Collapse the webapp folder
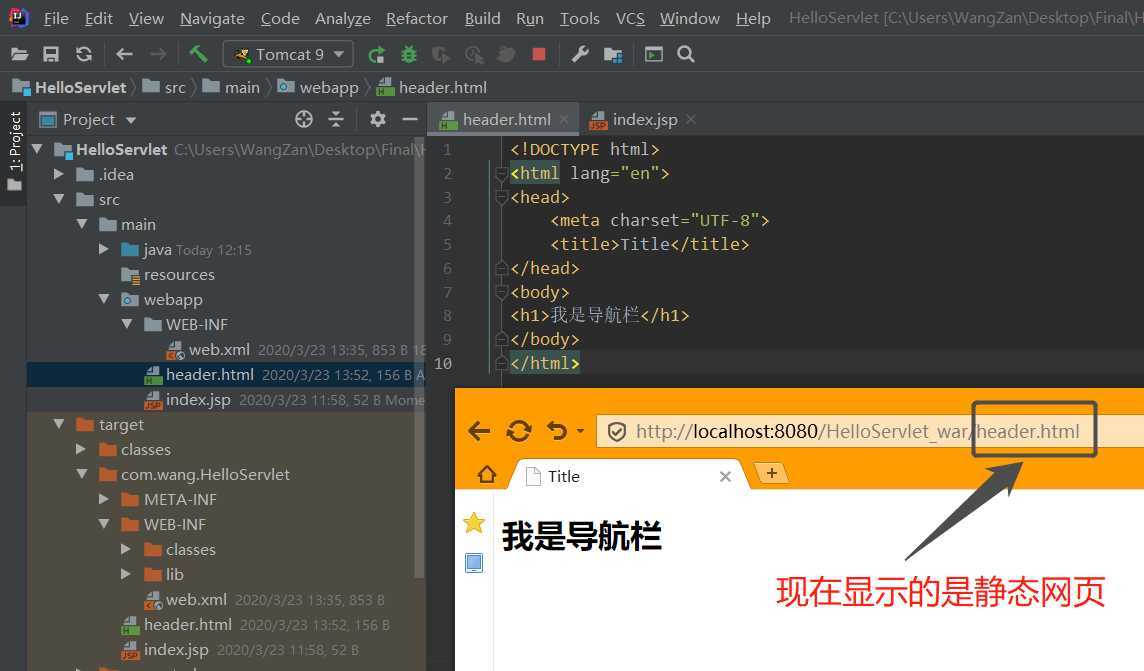Viewport: 1144px width, 671px height. point(104,299)
